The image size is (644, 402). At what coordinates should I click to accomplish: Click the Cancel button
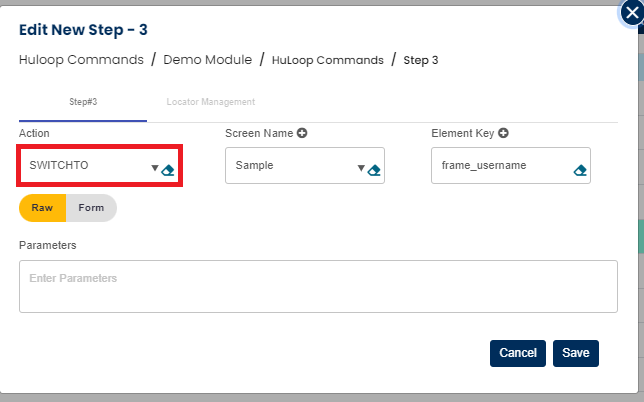[518, 353]
